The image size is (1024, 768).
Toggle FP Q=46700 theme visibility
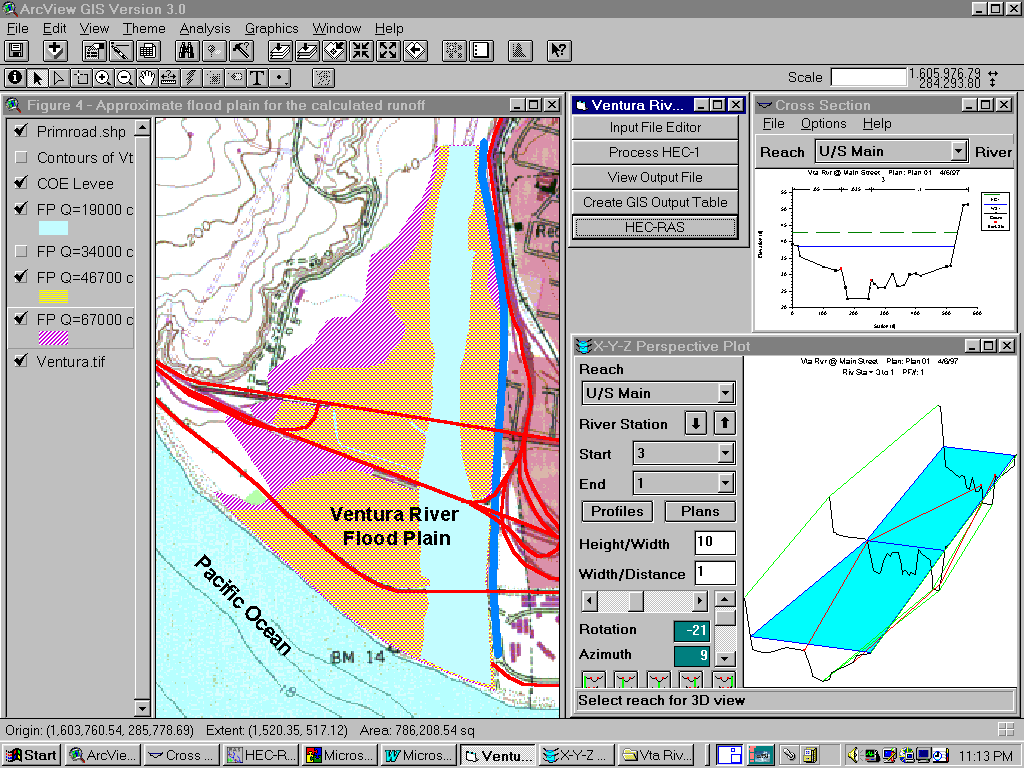tap(21, 277)
